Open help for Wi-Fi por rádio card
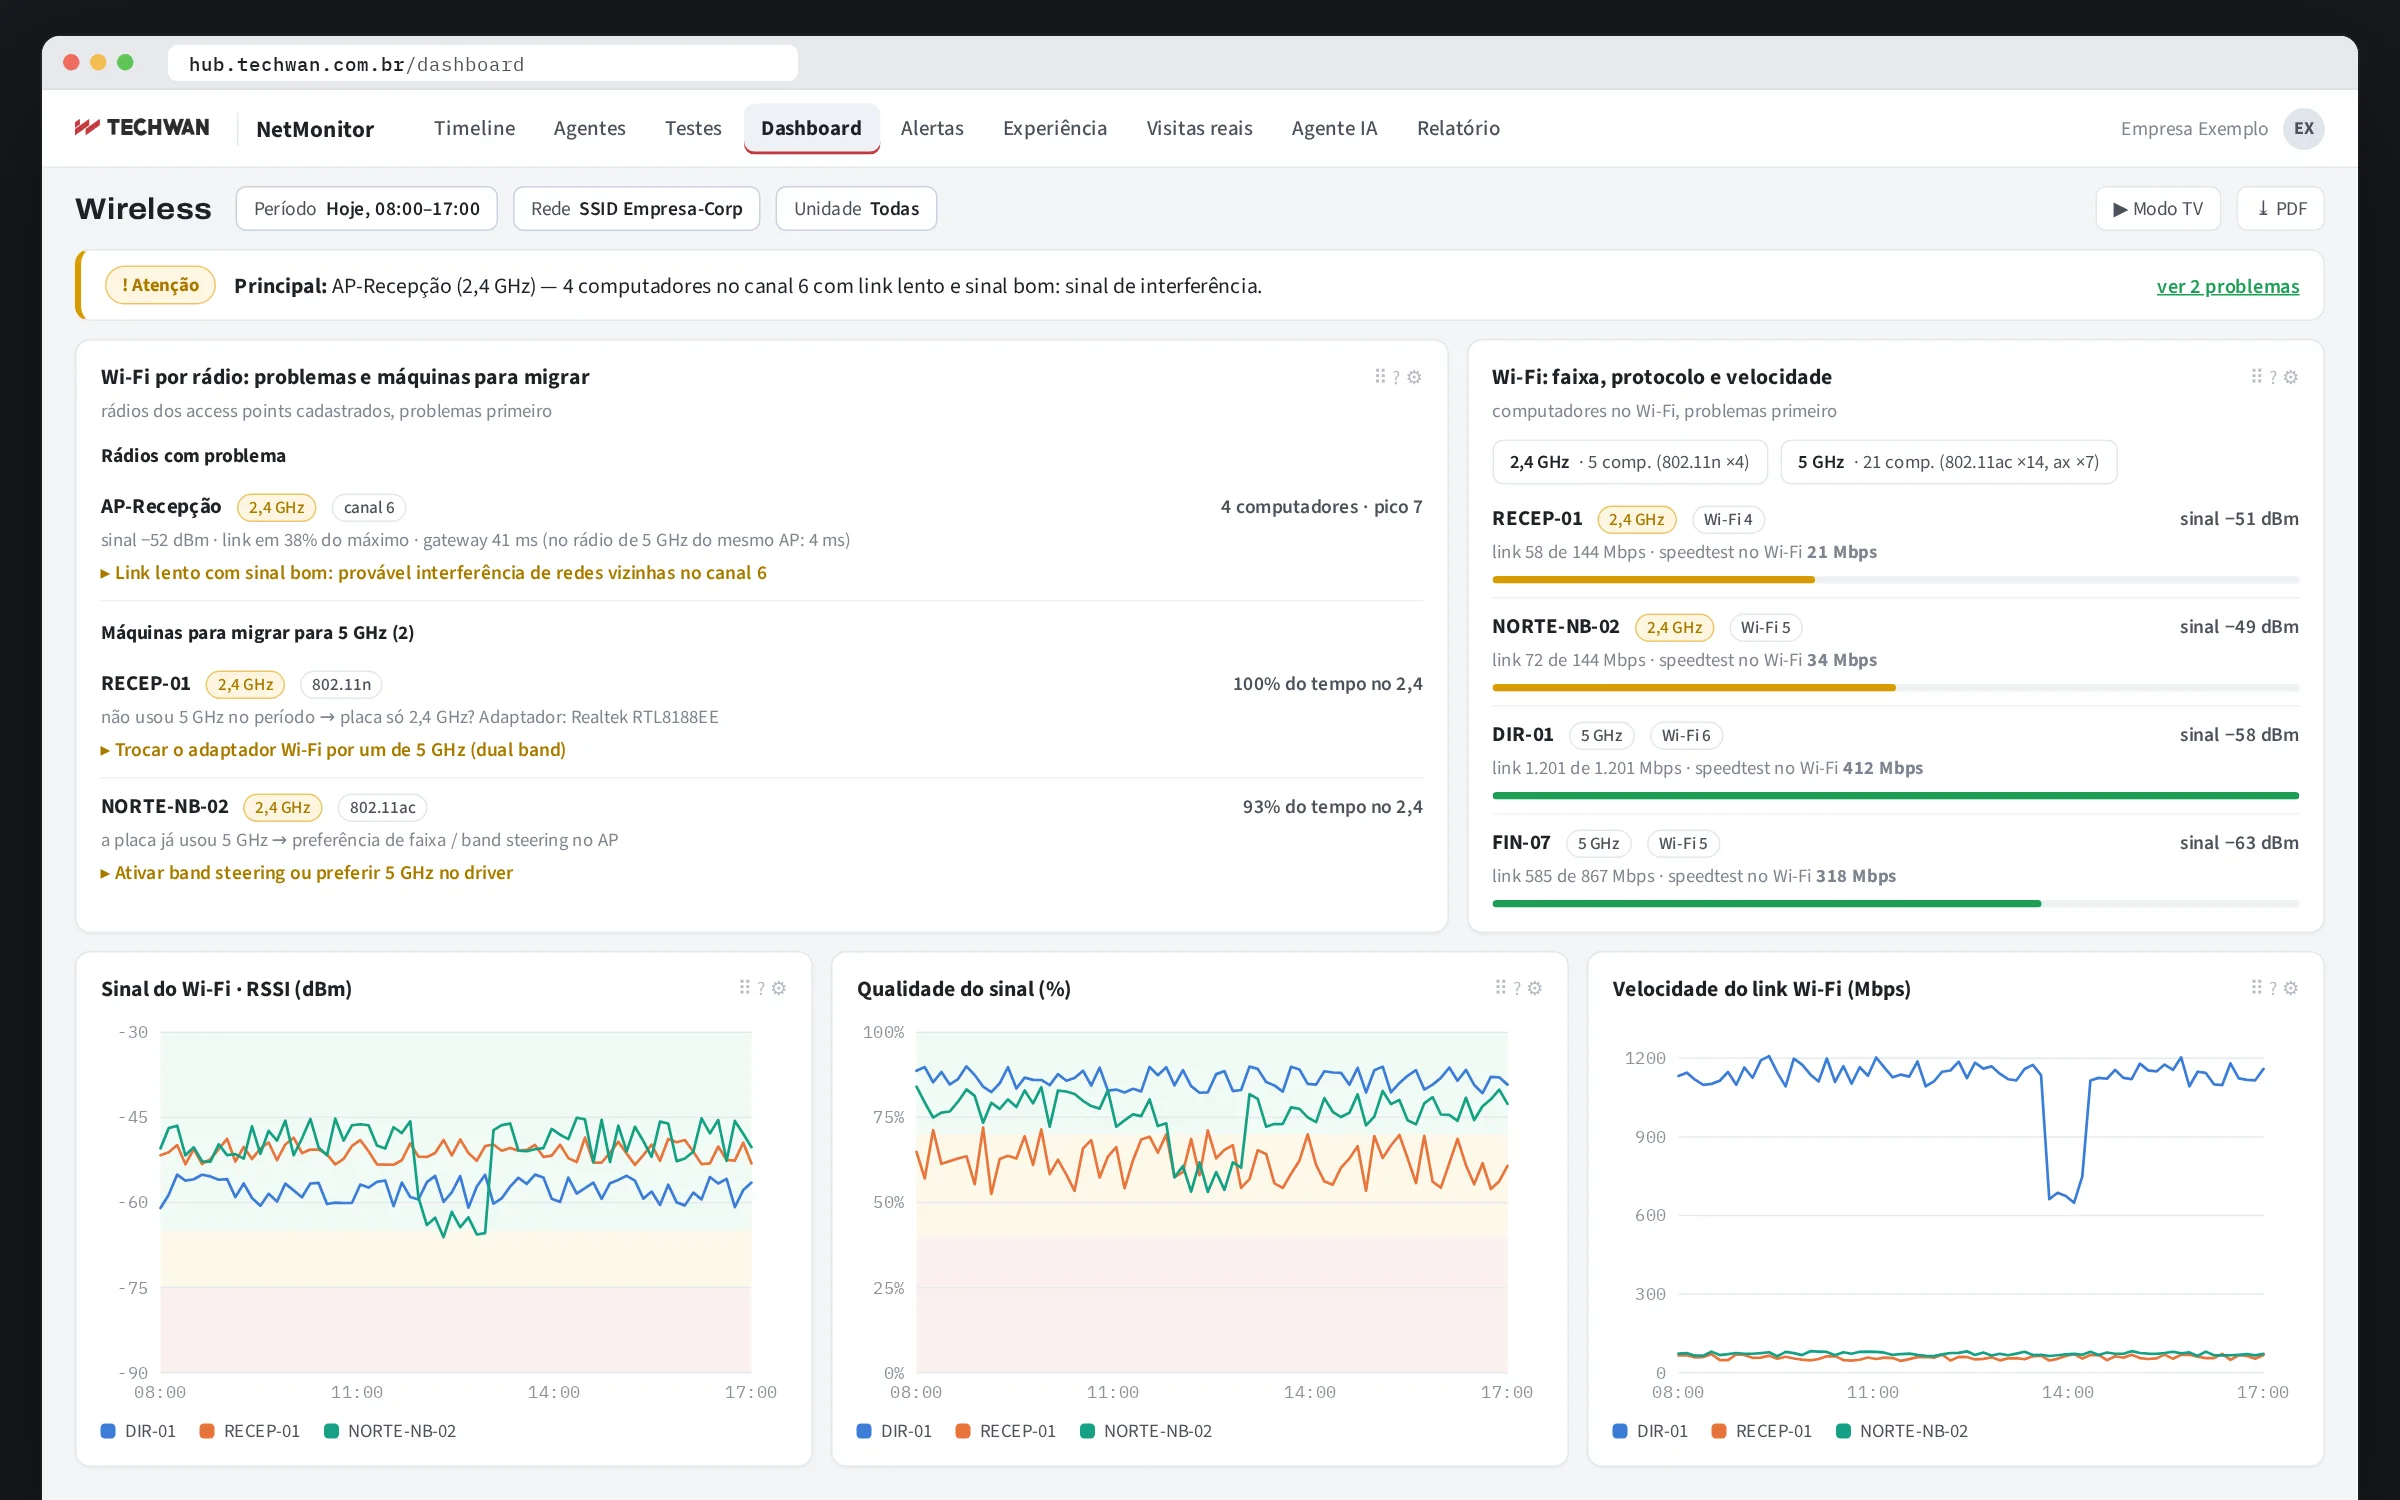The width and height of the screenshot is (2400, 1500). (1396, 377)
